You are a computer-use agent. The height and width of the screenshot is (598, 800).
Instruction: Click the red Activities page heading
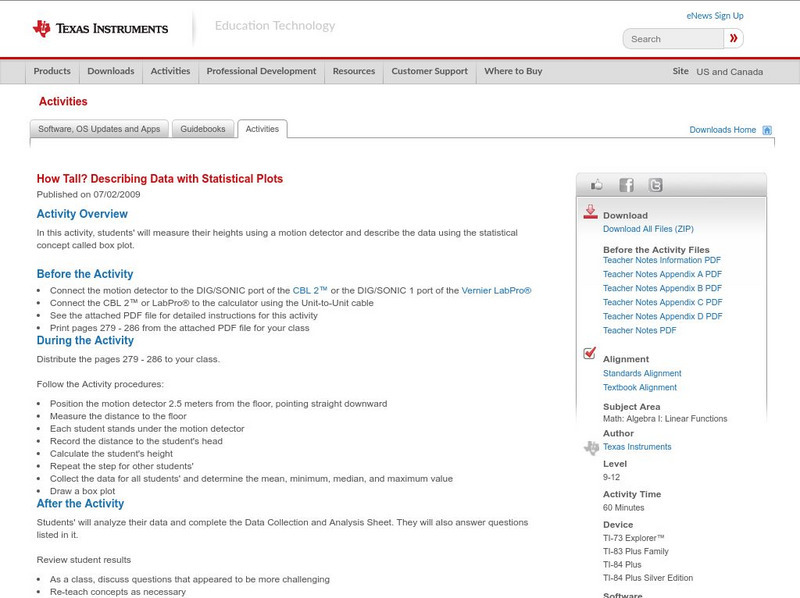click(63, 102)
